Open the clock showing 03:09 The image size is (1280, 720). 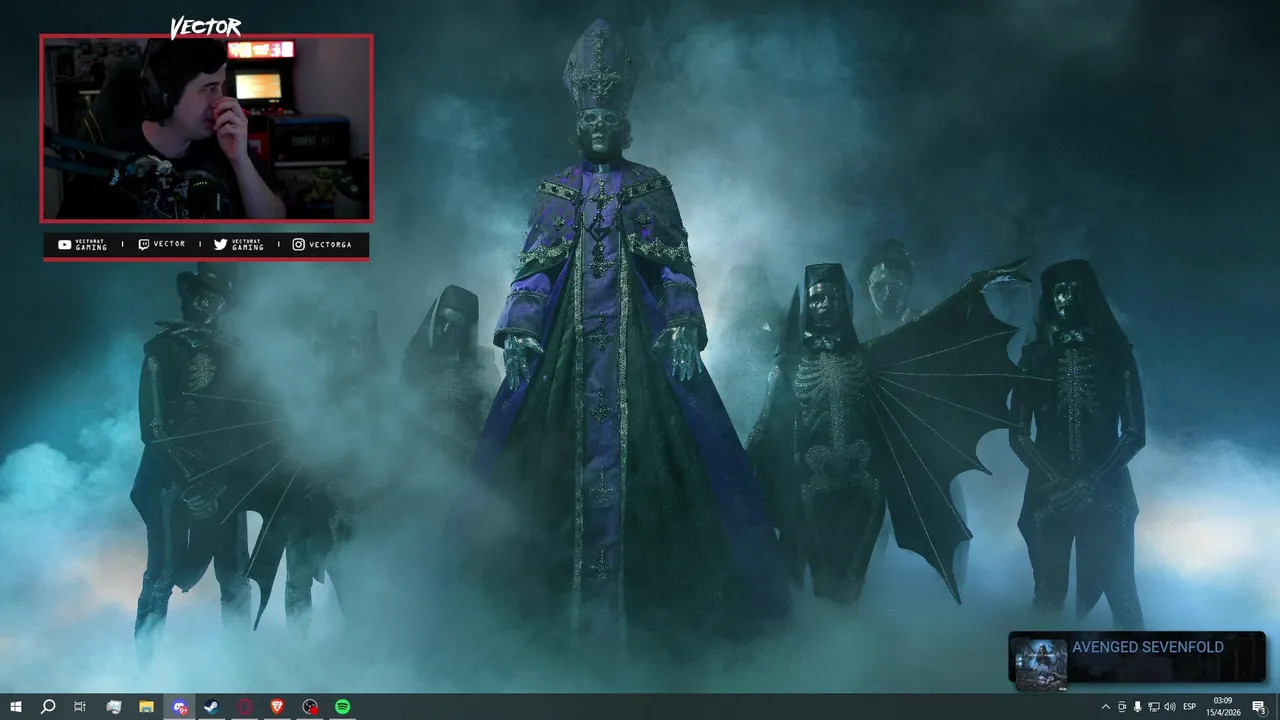(x=1222, y=706)
